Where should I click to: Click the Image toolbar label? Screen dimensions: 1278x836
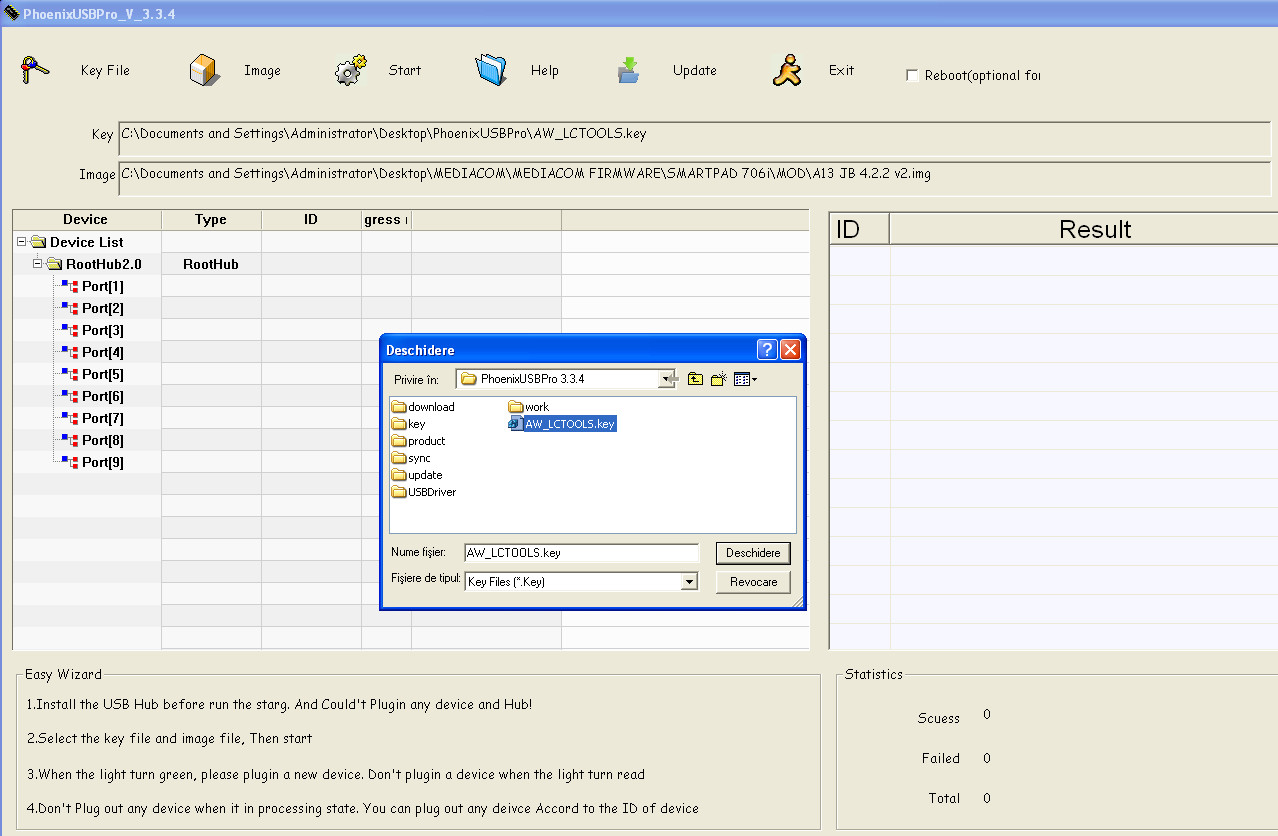point(262,71)
